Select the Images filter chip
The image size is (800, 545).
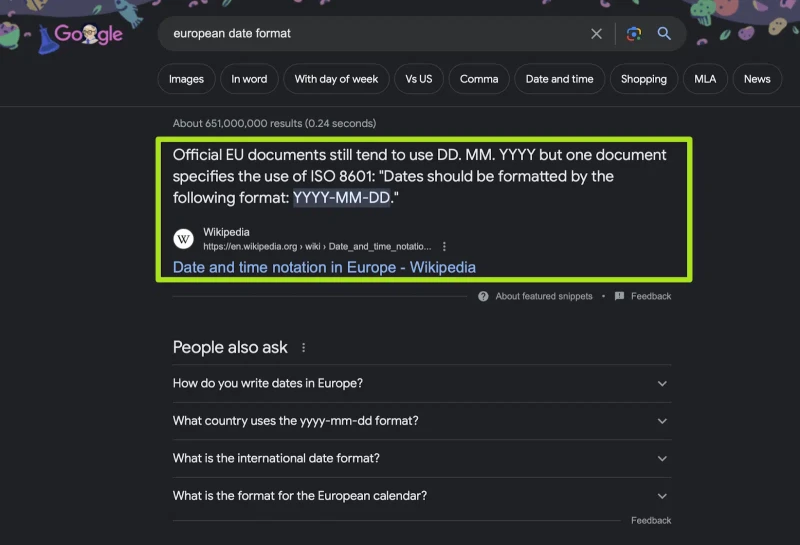[x=186, y=79]
